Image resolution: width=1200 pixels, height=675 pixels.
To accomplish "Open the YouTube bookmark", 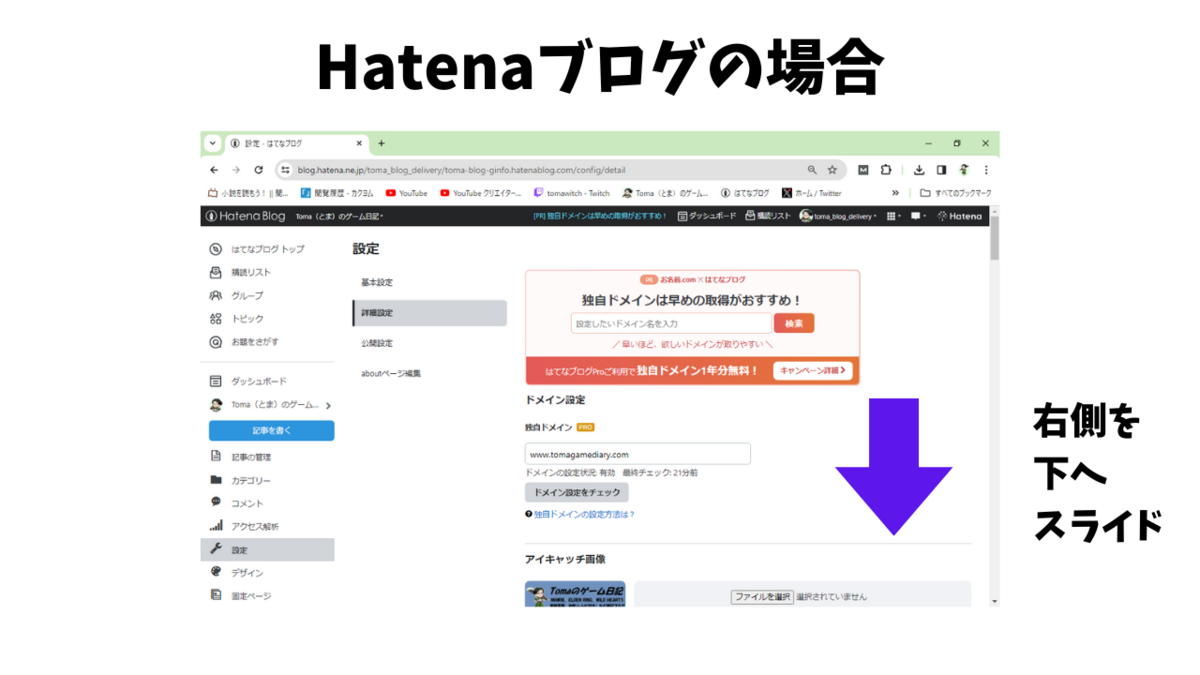I will [x=406, y=193].
